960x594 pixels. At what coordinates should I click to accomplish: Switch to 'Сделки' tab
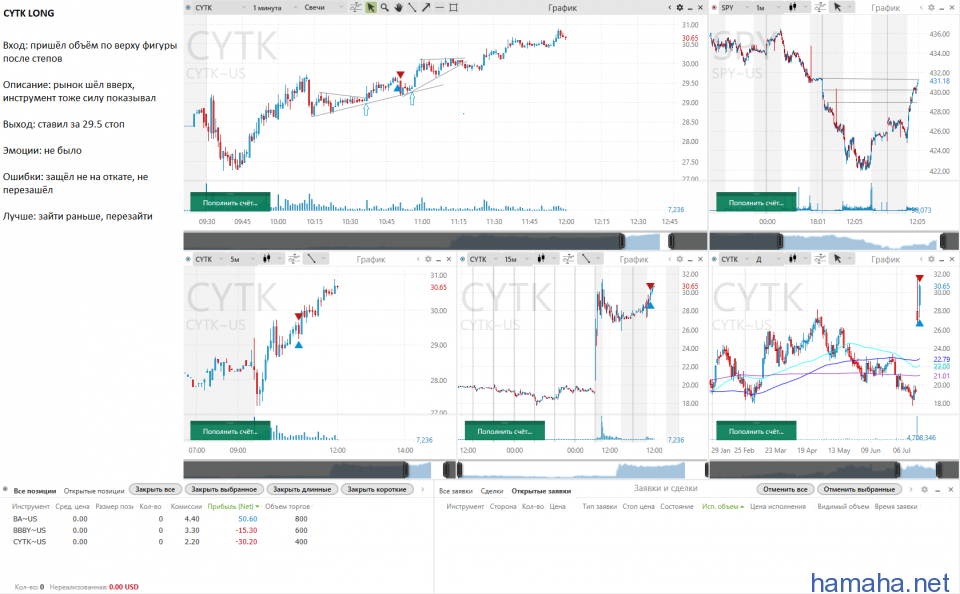pyautogui.click(x=492, y=491)
